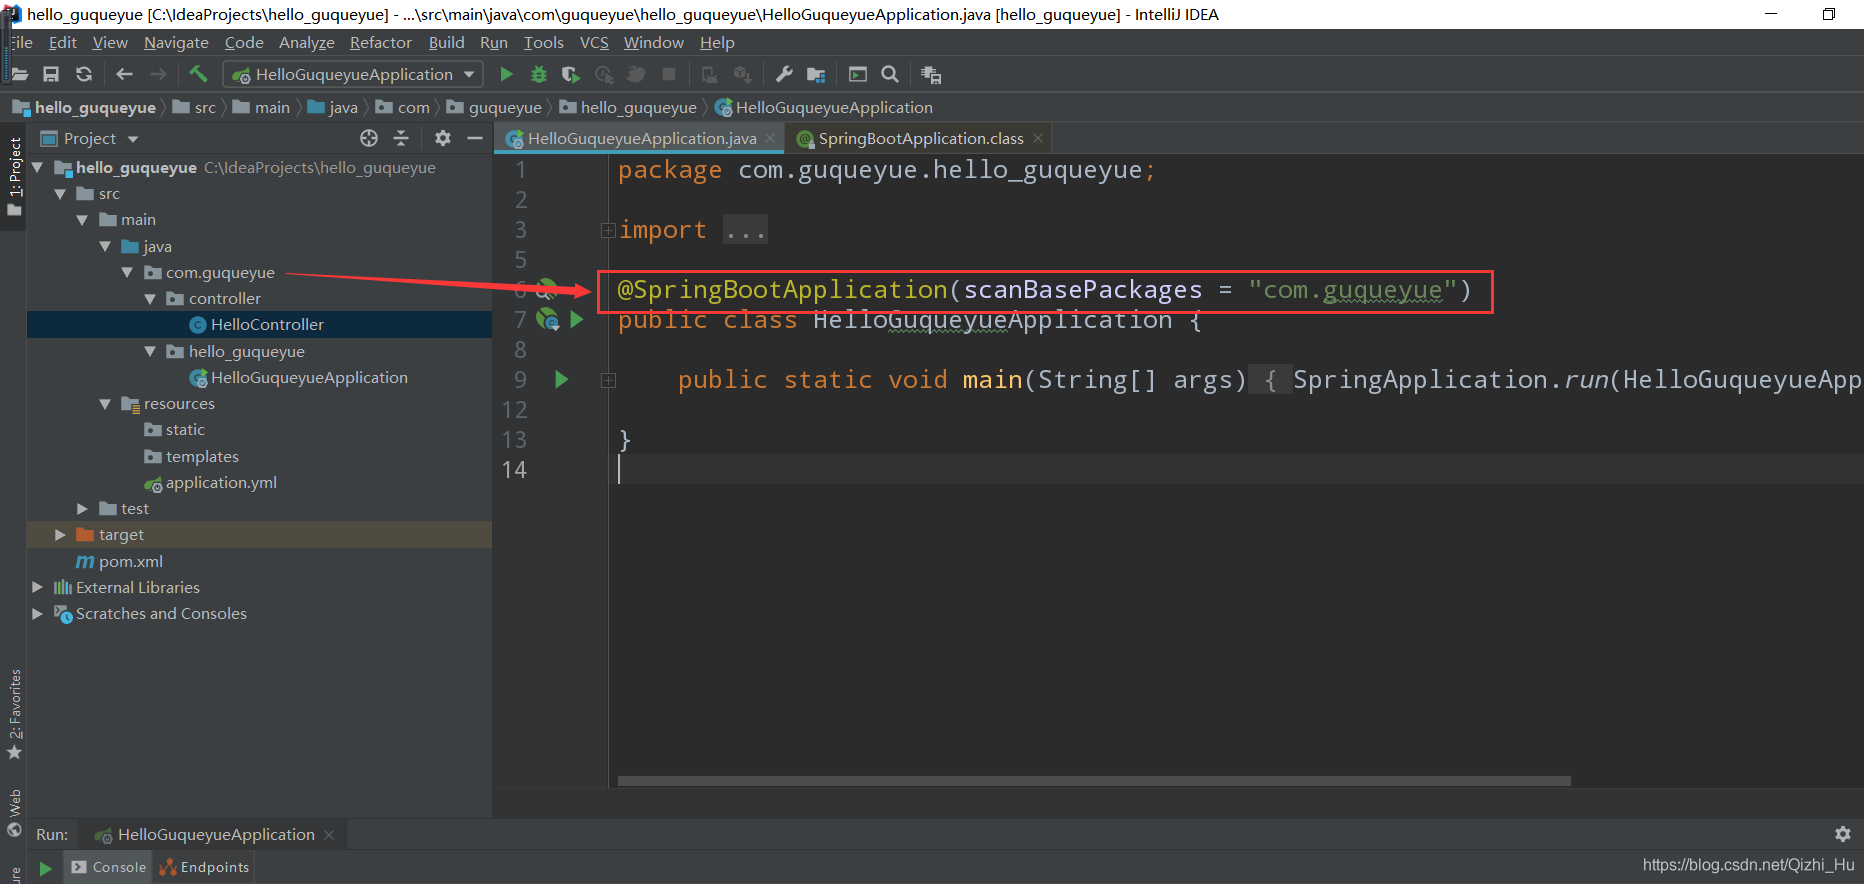Image resolution: width=1864 pixels, height=884 pixels.
Task: Toggle the 1: Project side tool window
Action: tap(14, 177)
